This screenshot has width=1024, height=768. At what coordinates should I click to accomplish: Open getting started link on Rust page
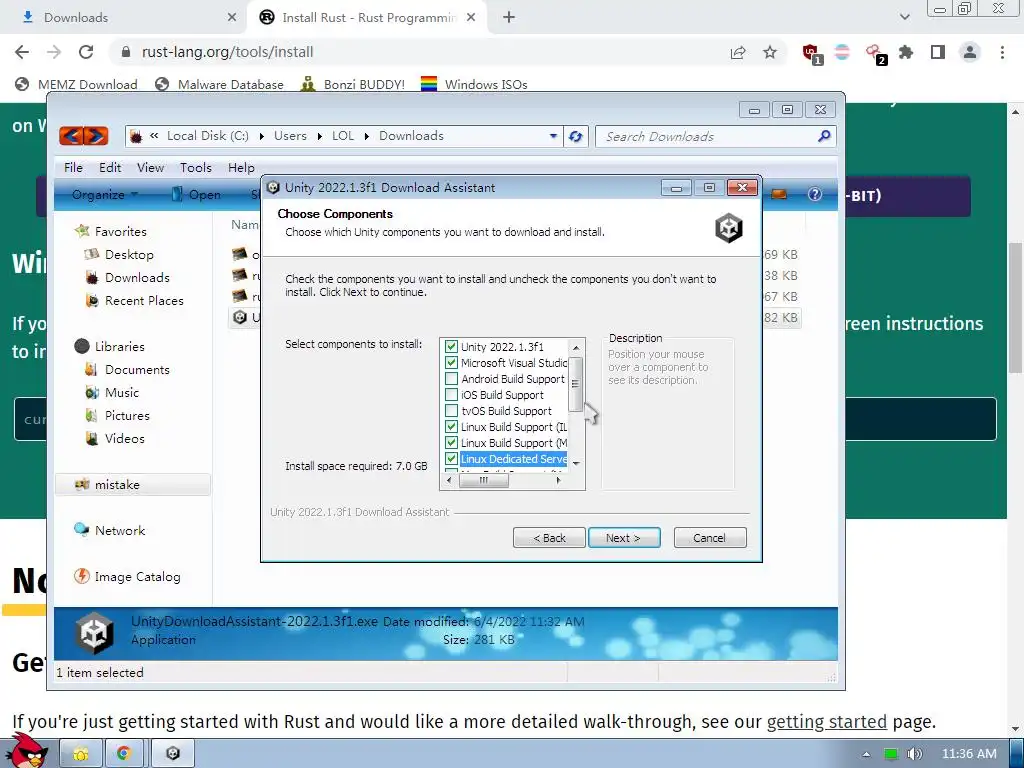tap(827, 722)
